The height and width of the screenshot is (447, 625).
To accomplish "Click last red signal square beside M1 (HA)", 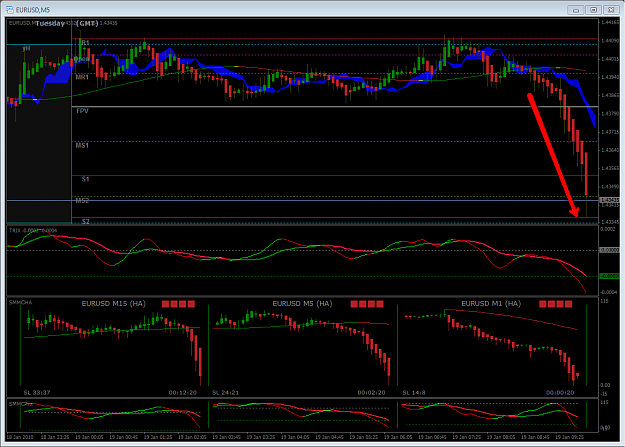I will click(x=568, y=304).
